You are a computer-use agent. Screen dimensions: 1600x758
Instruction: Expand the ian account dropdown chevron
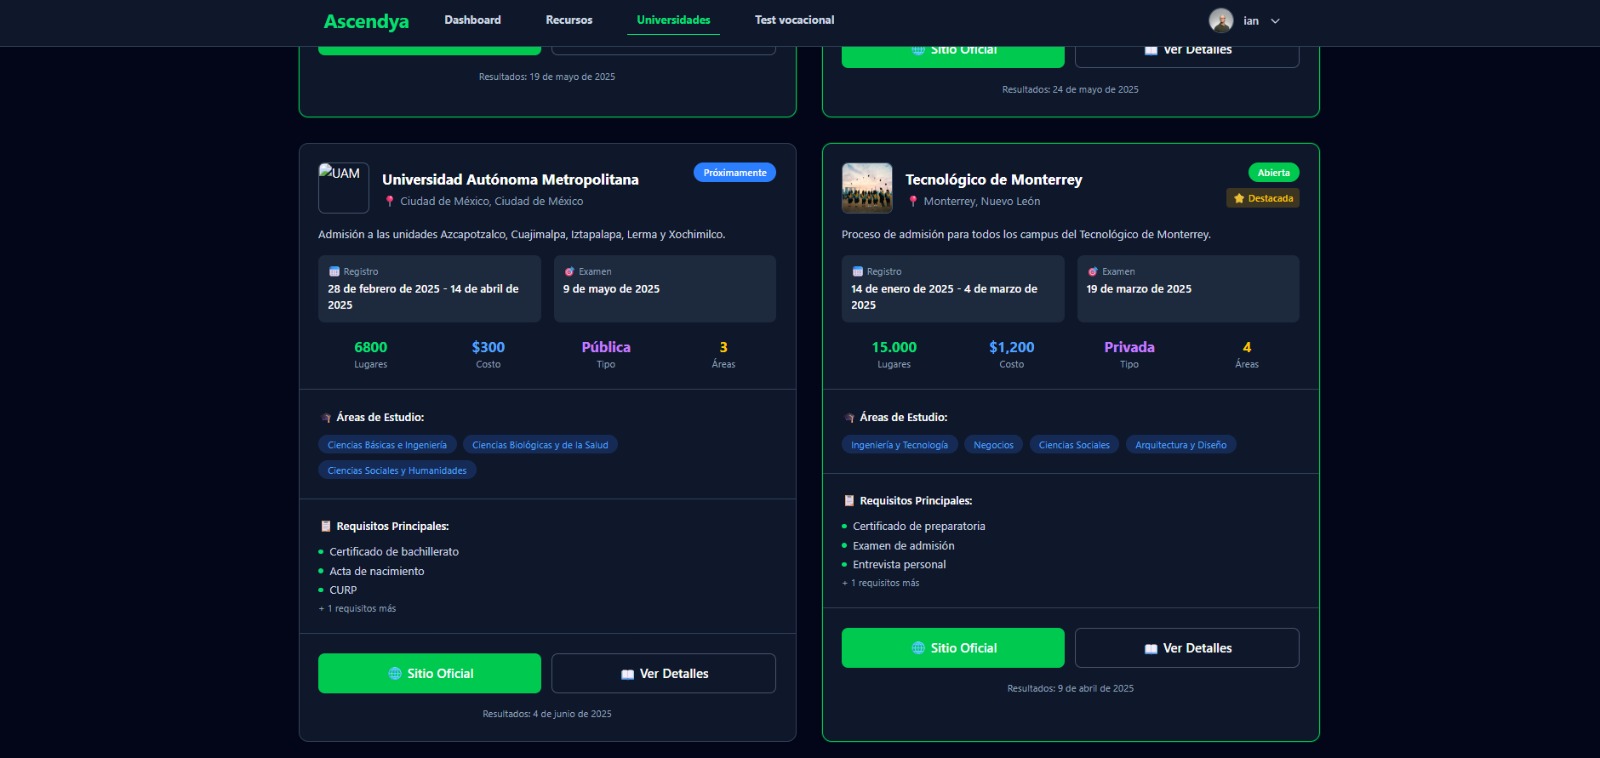[x=1275, y=21]
